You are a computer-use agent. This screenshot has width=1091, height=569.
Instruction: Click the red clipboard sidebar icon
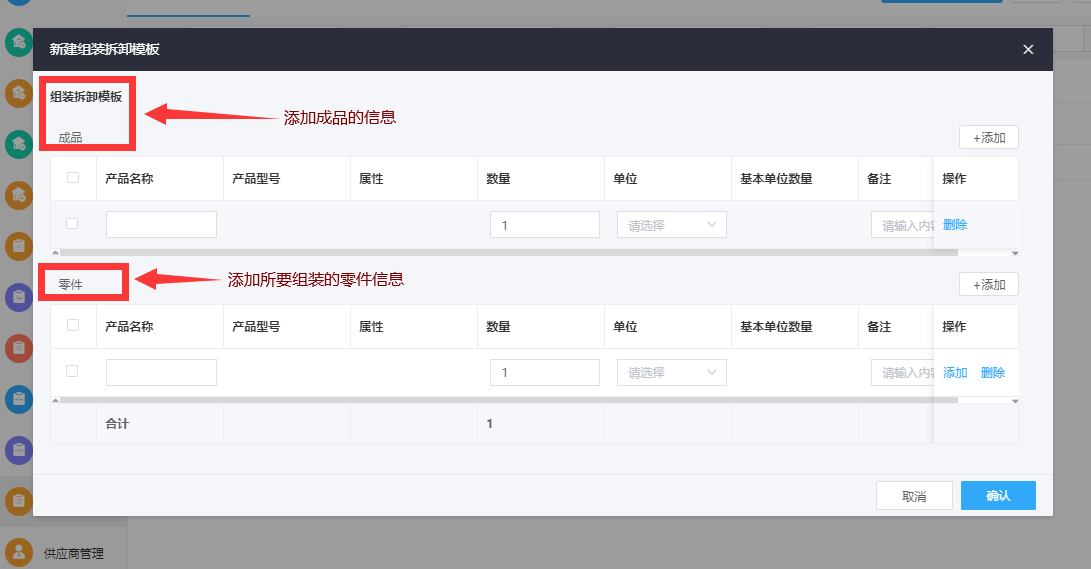click(19, 348)
